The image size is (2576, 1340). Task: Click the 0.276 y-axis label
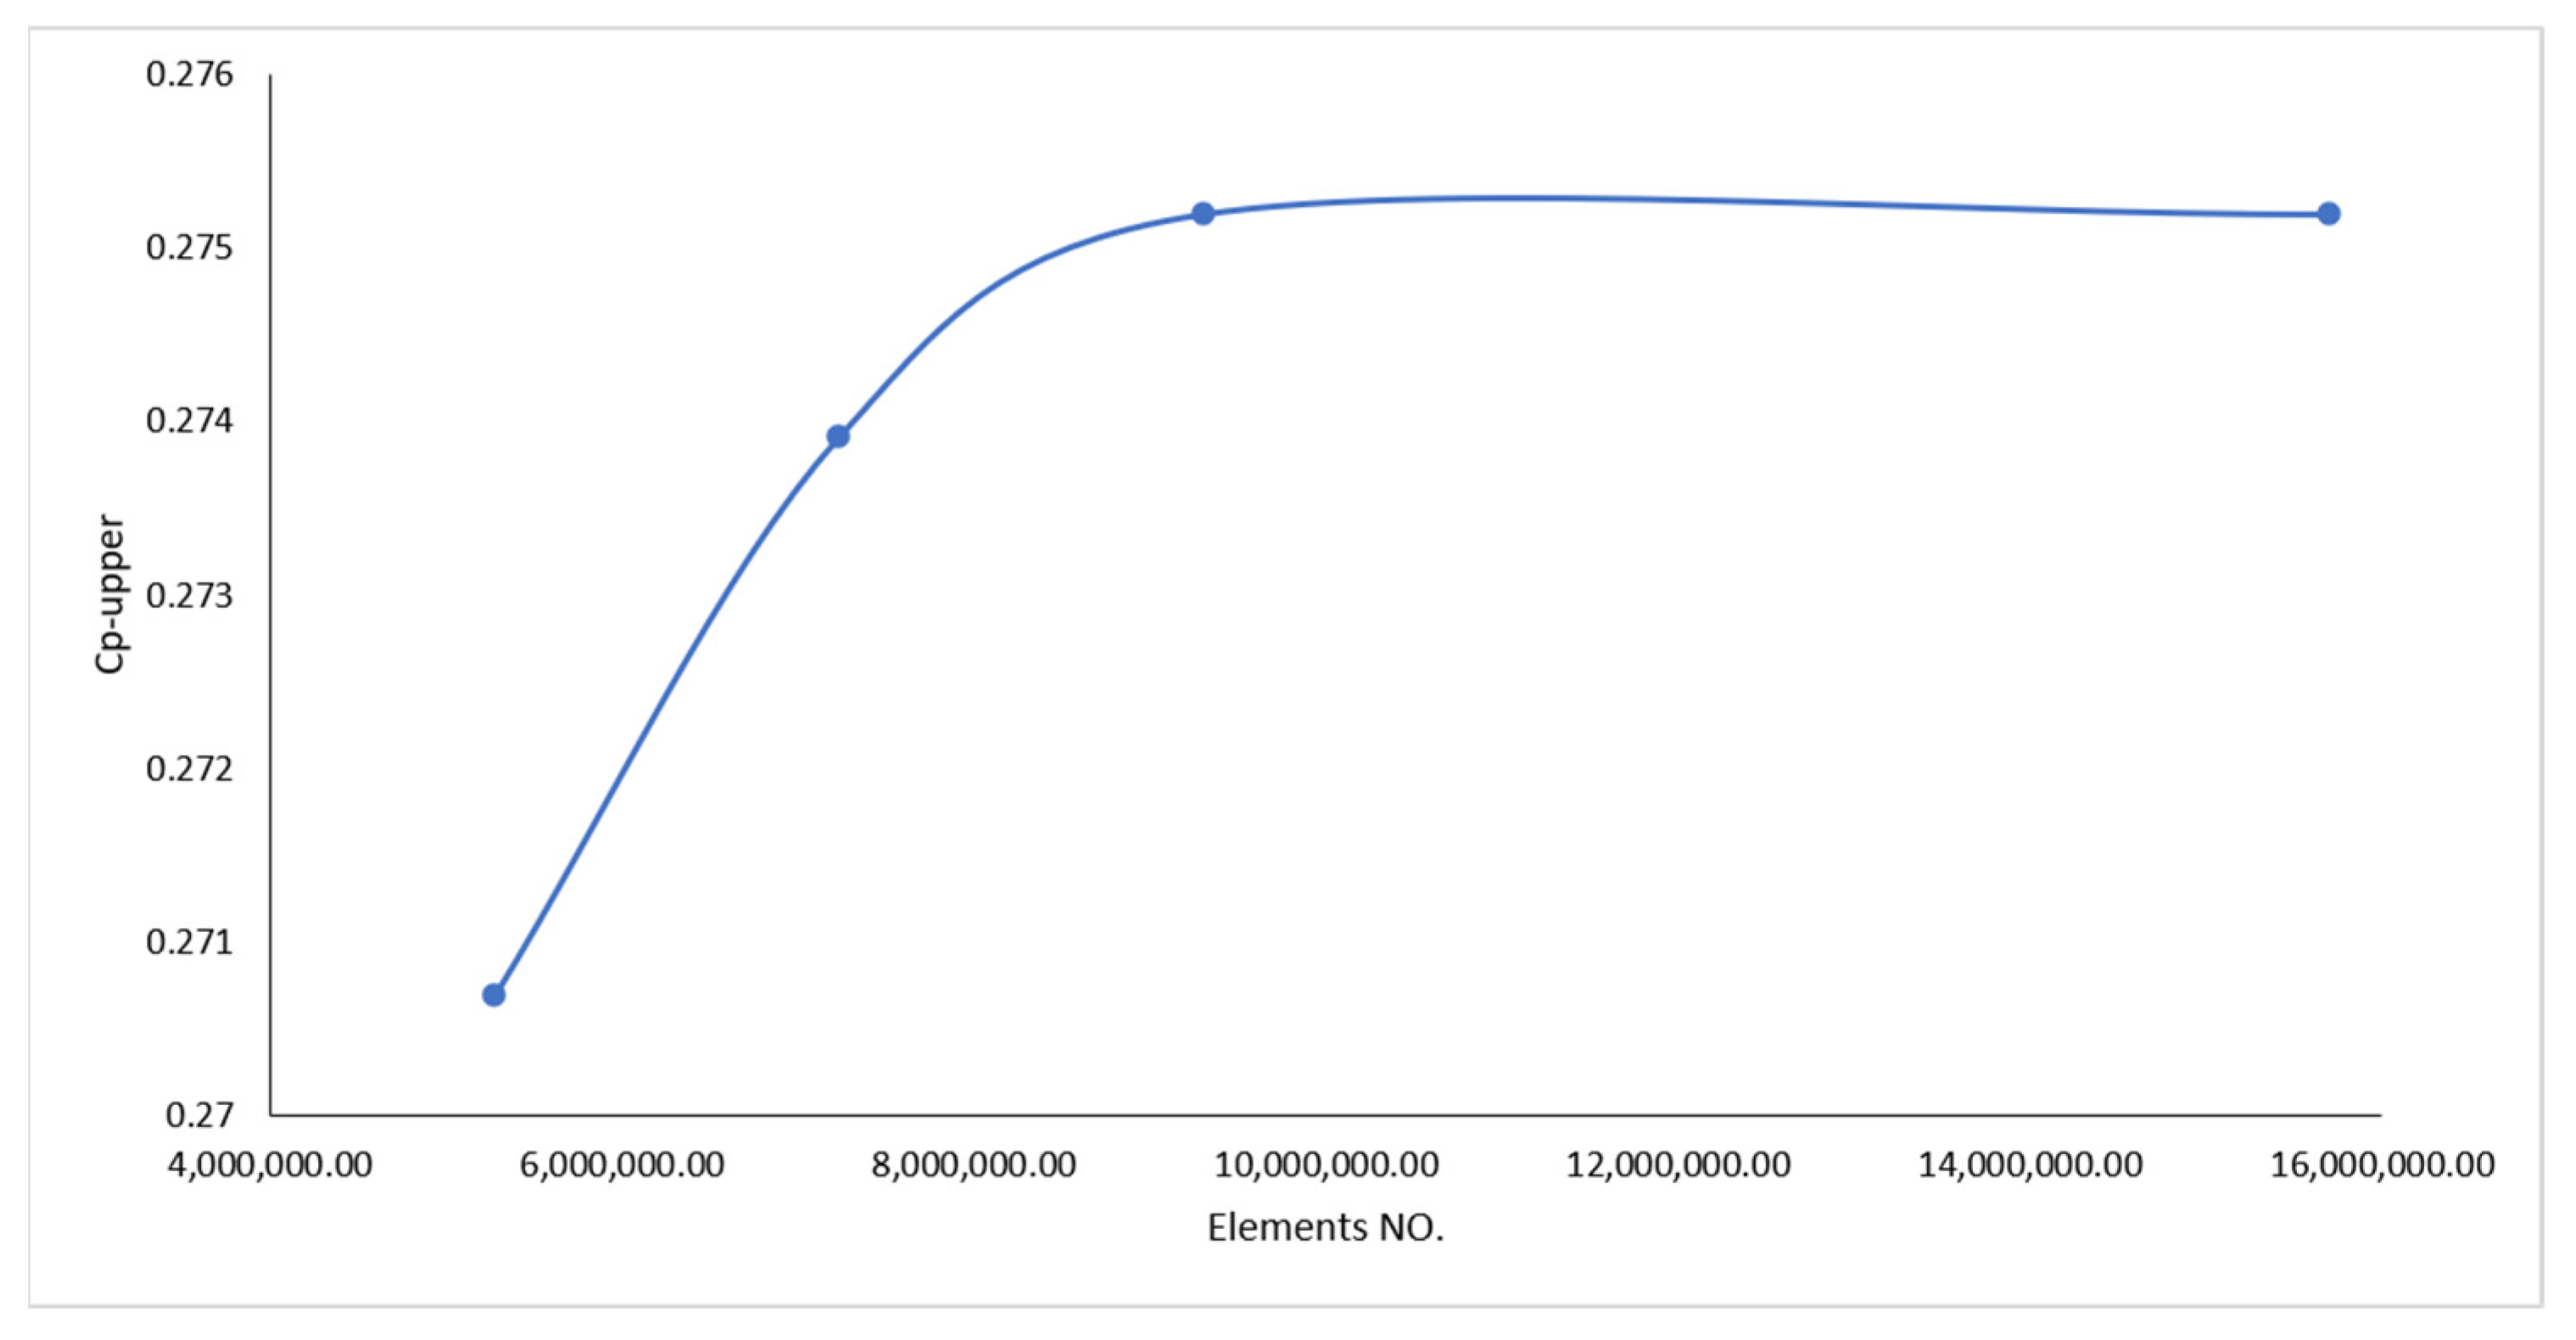click(x=189, y=74)
